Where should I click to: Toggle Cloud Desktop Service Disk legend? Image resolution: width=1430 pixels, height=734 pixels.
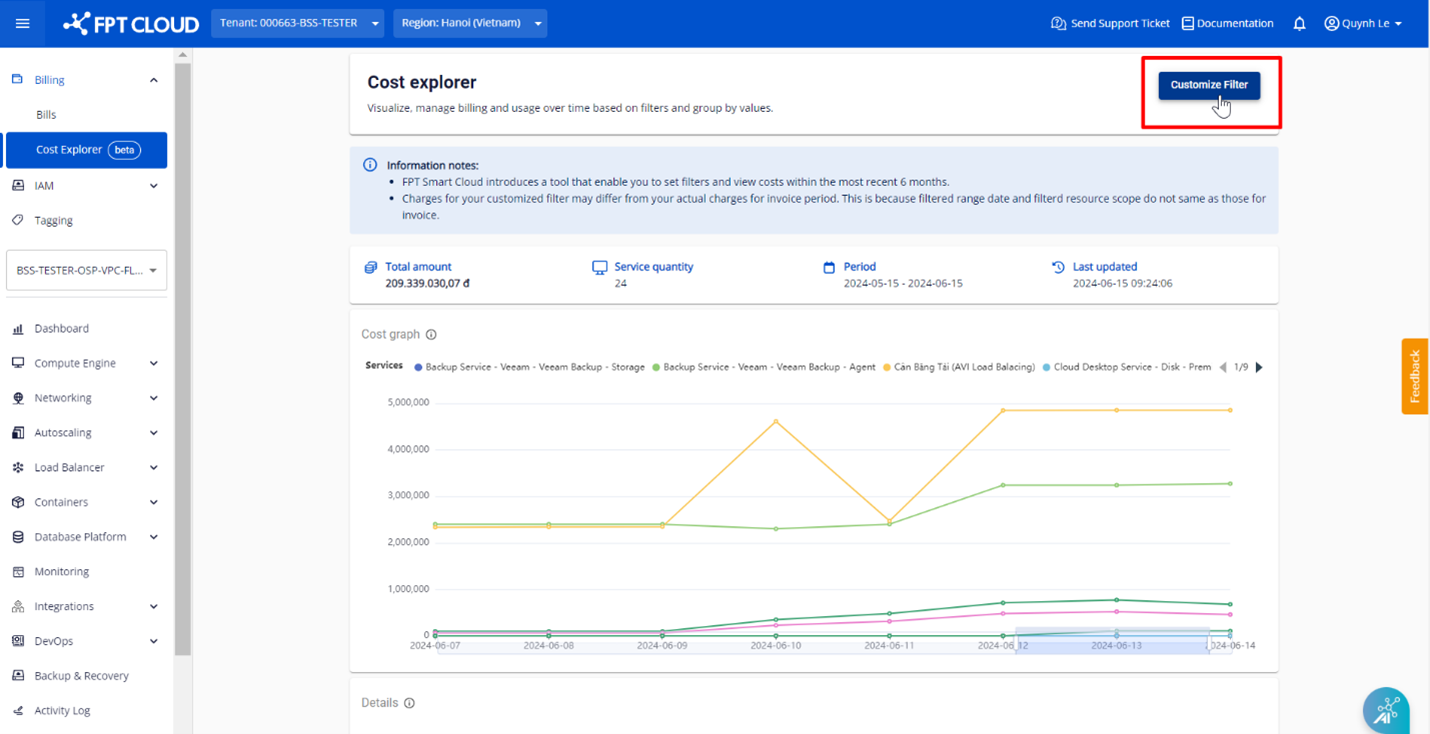[1127, 367]
